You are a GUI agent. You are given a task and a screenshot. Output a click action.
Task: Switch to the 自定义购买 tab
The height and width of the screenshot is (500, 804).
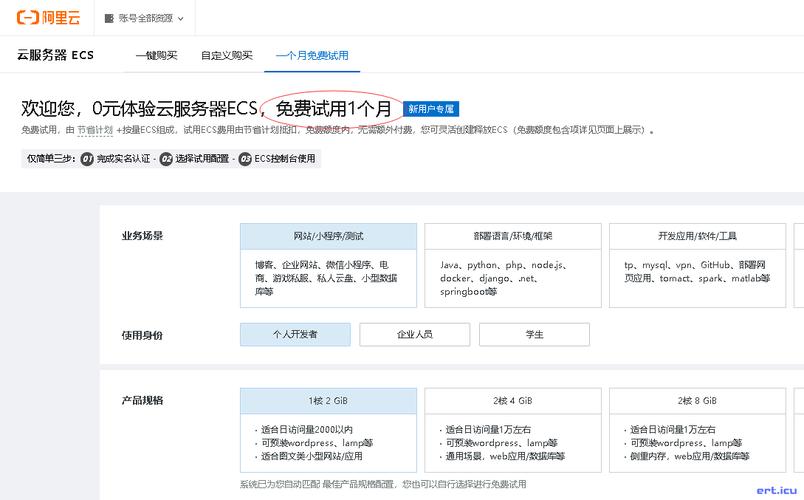pyautogui.click(x=227, y=55)
